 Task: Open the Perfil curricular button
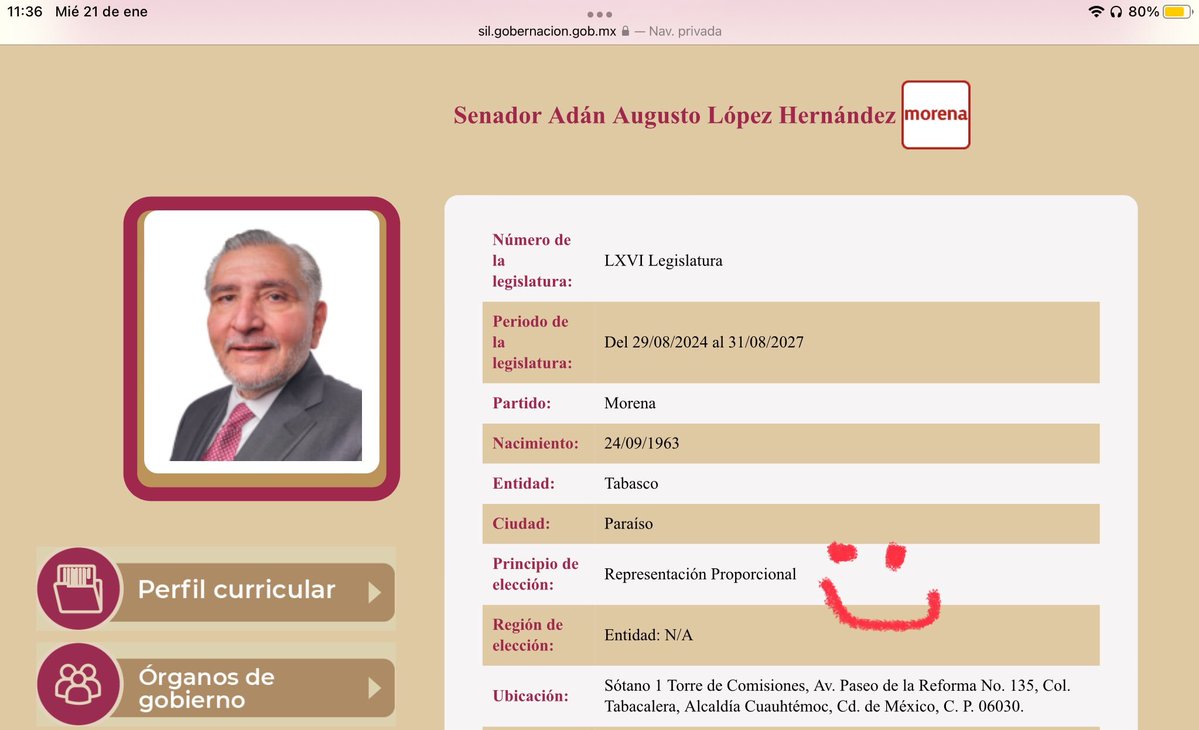pos(217,589)
